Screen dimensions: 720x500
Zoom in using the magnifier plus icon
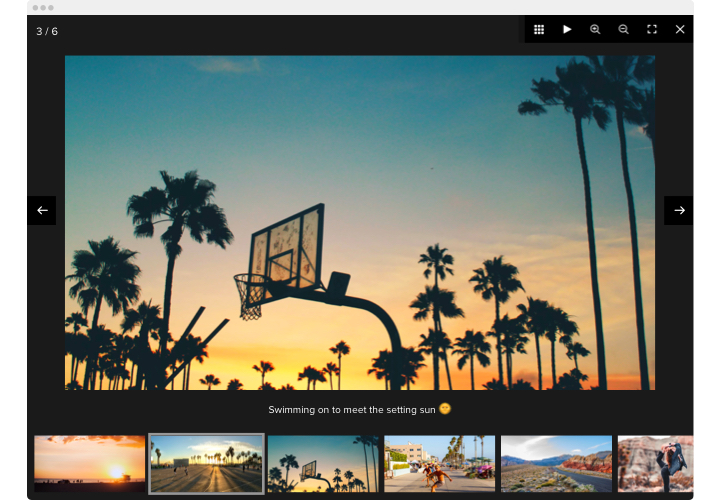point(595,30)
